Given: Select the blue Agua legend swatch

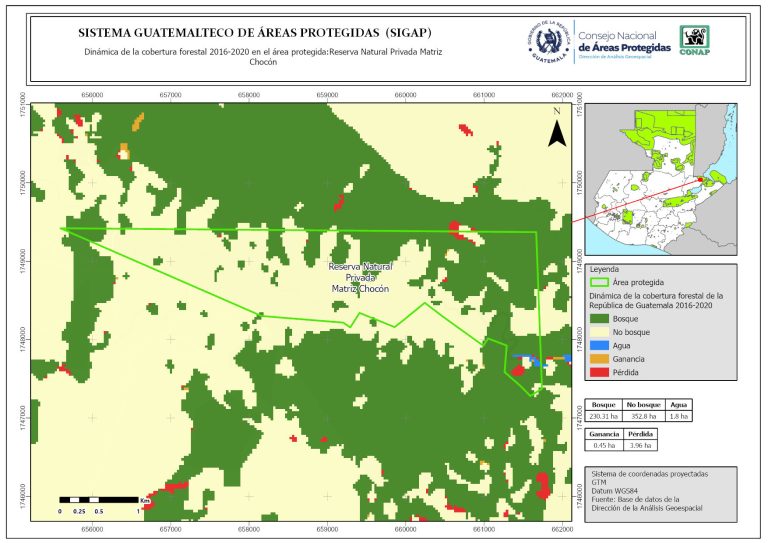Looking at the screenshot, I should click(599, 345).
